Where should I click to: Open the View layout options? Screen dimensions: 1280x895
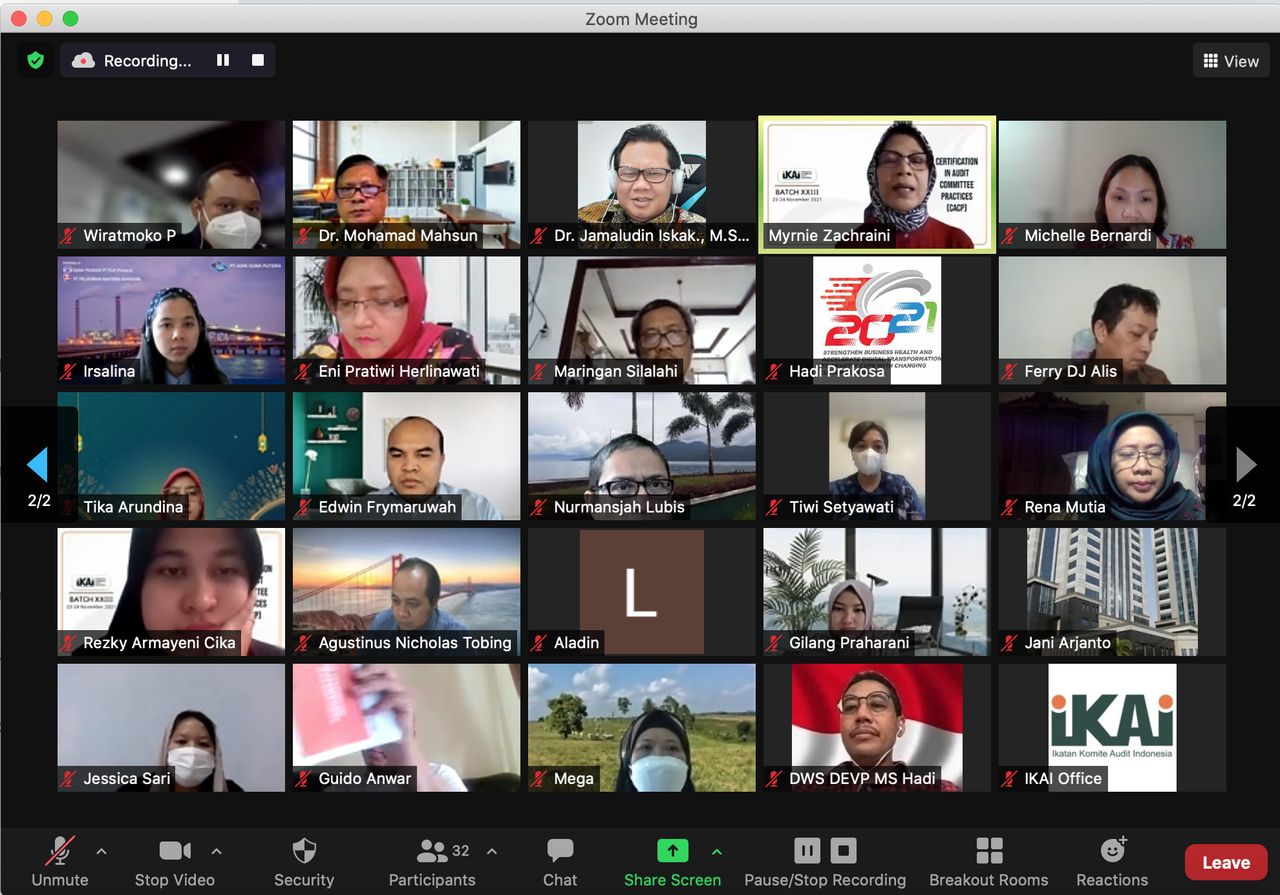point(1231,61)
